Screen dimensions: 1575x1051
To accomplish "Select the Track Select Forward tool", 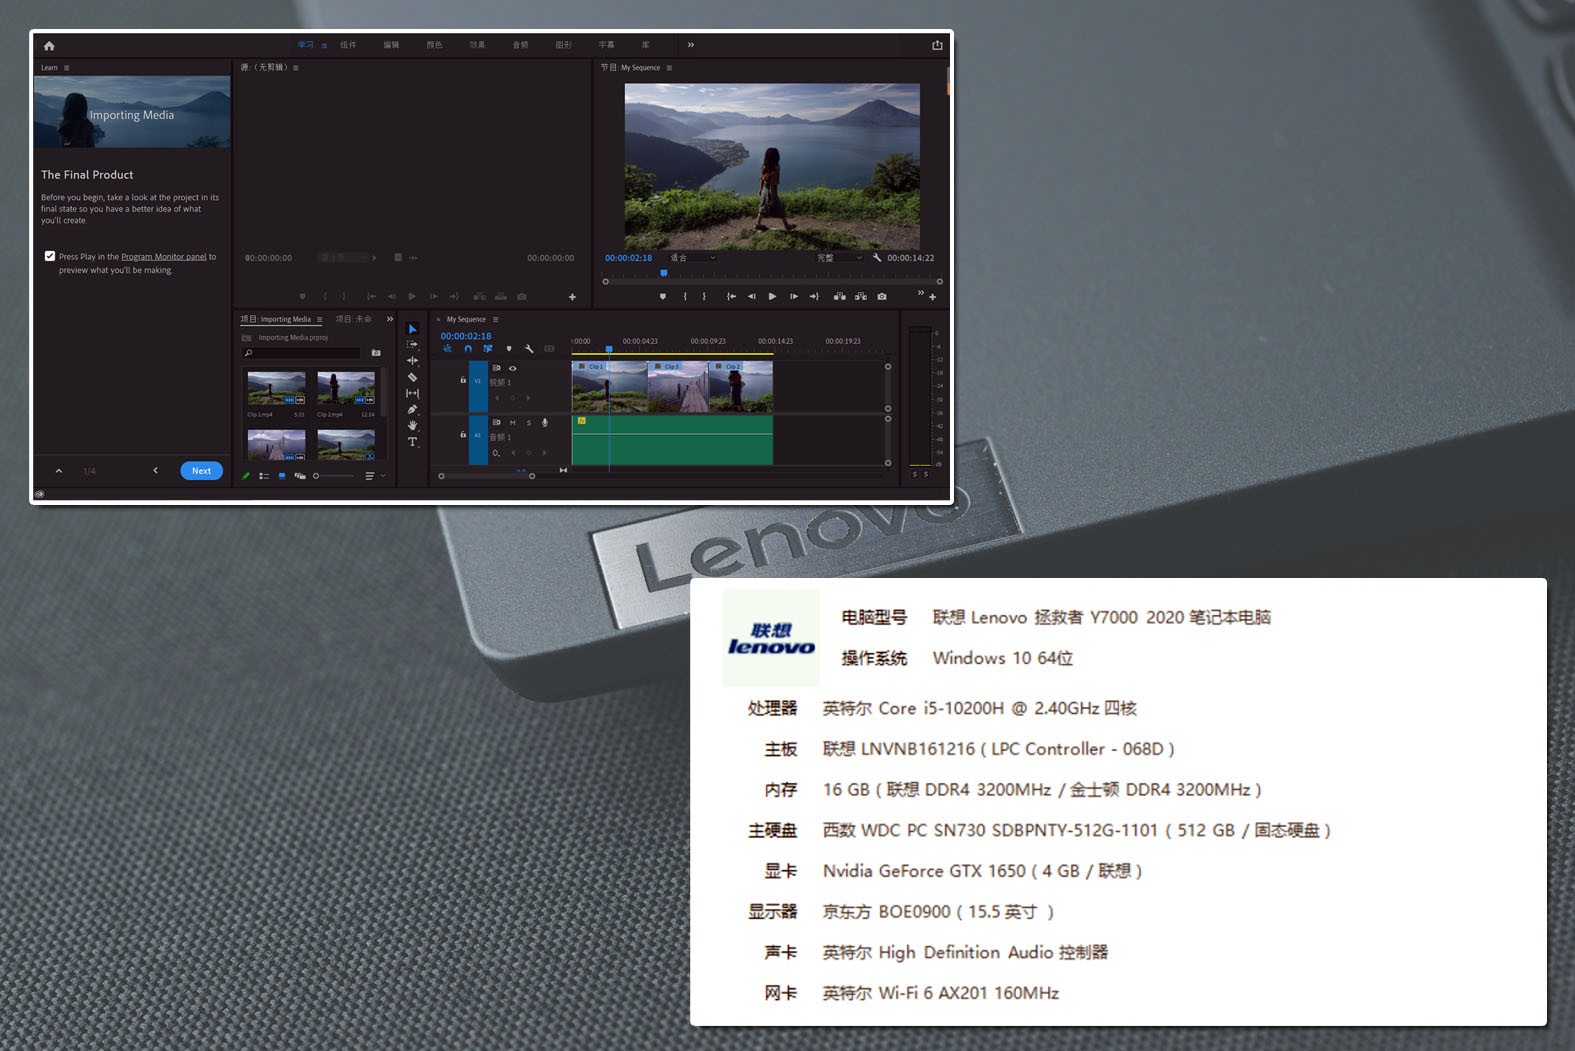I will click(412, 344).
